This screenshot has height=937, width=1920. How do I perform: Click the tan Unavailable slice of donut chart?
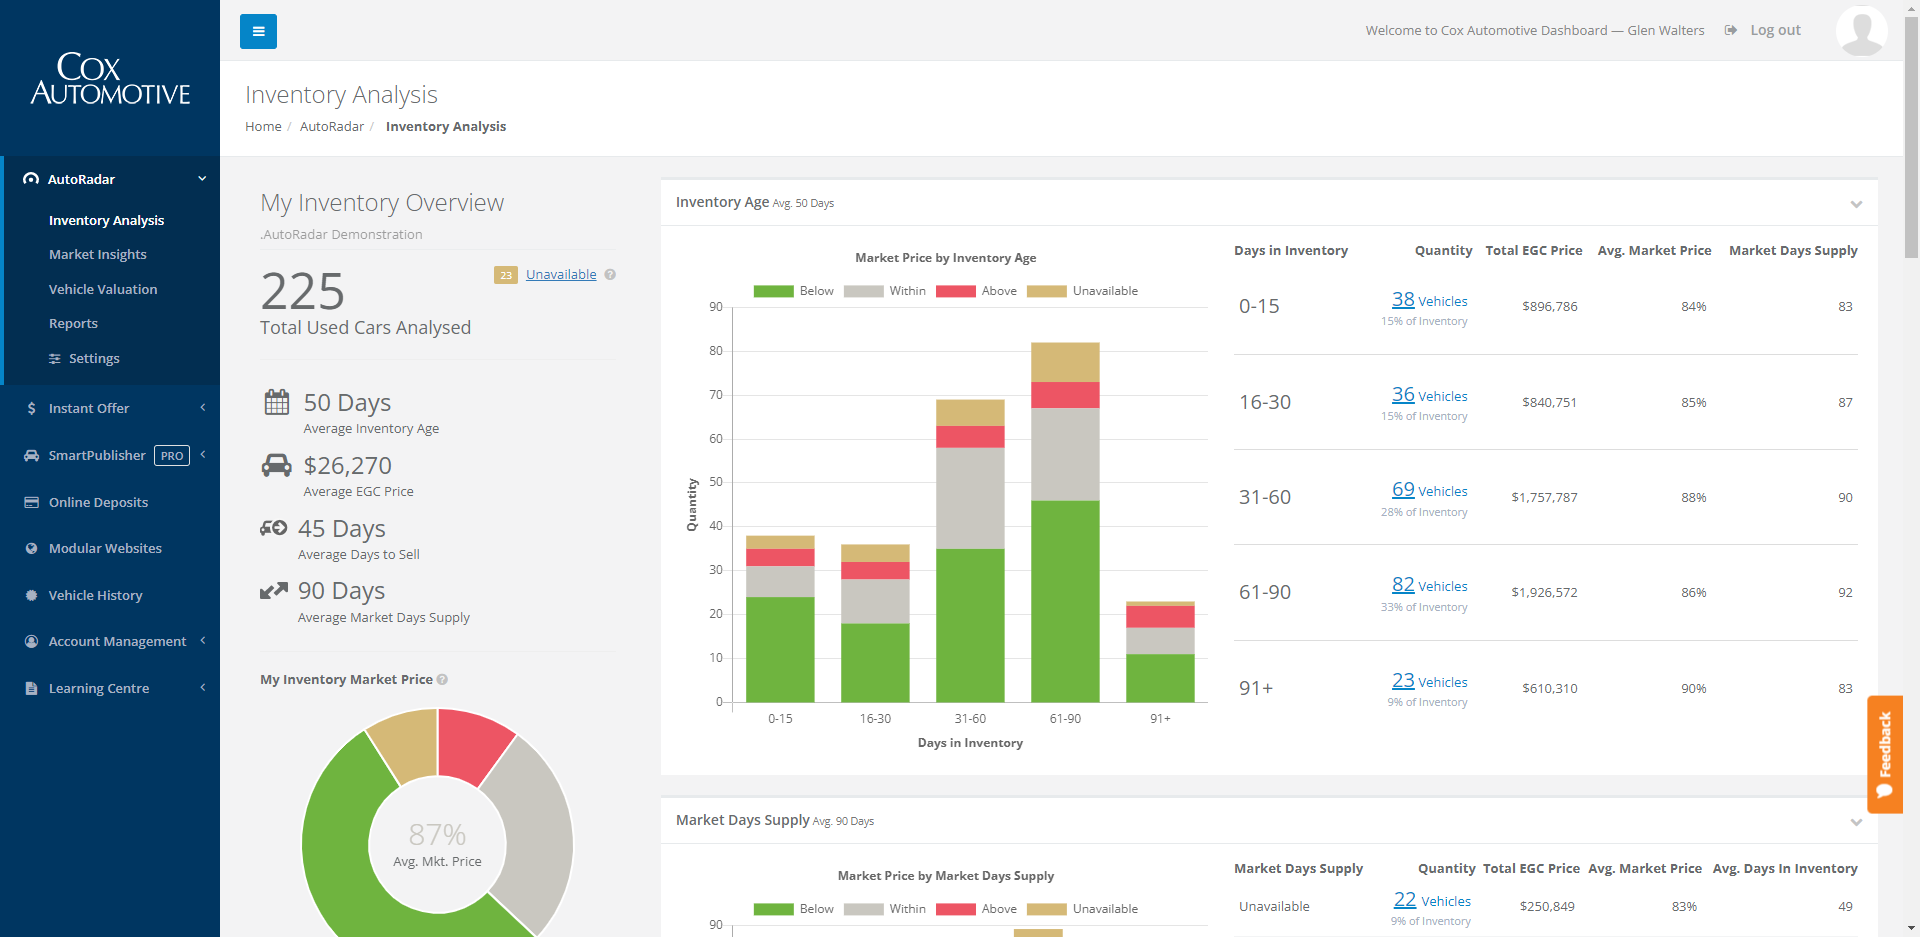(408, 743)
